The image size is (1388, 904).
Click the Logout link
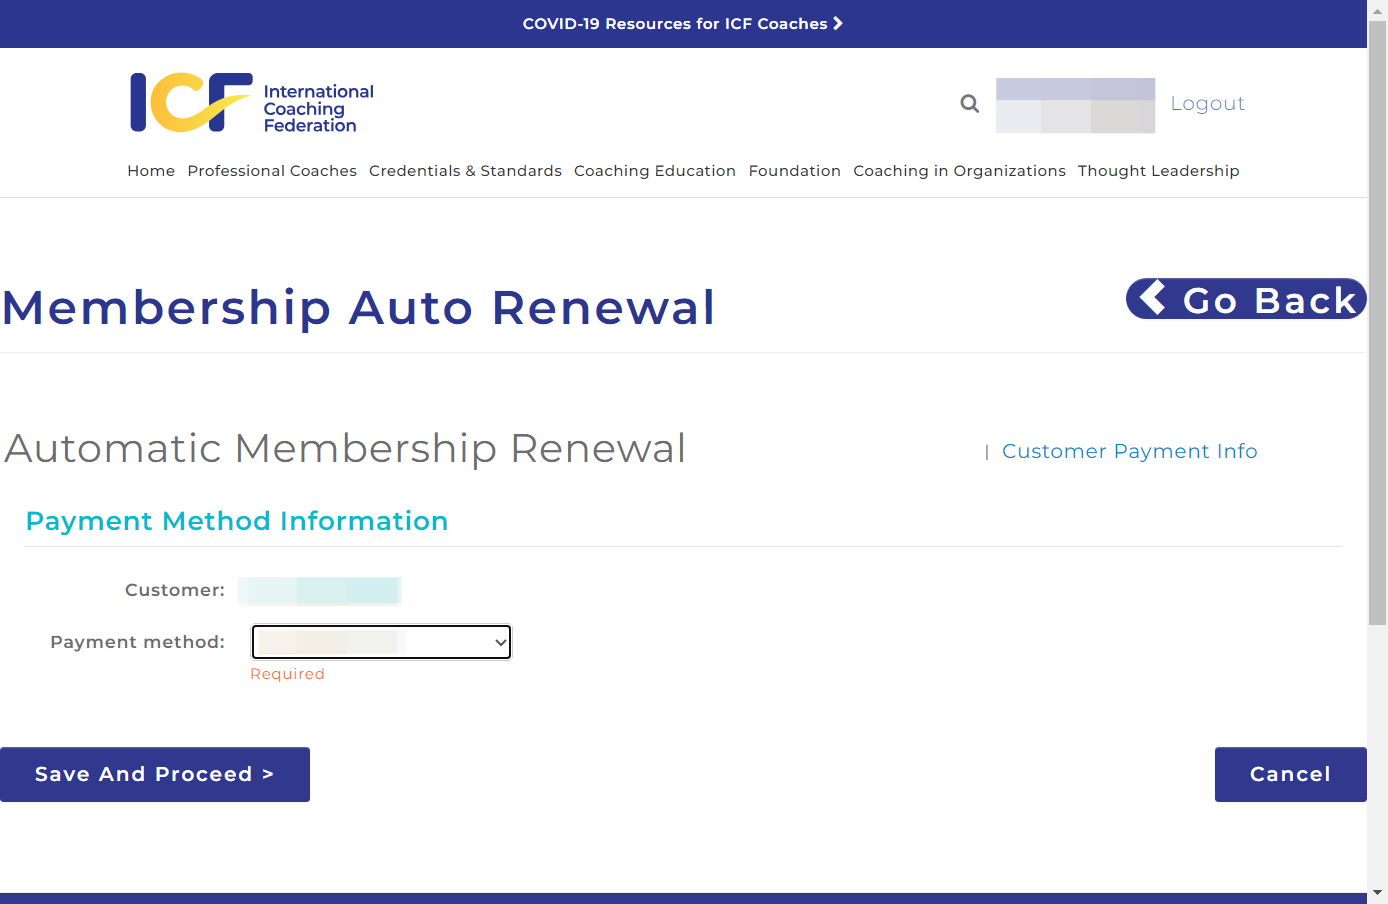point(1207,103)
